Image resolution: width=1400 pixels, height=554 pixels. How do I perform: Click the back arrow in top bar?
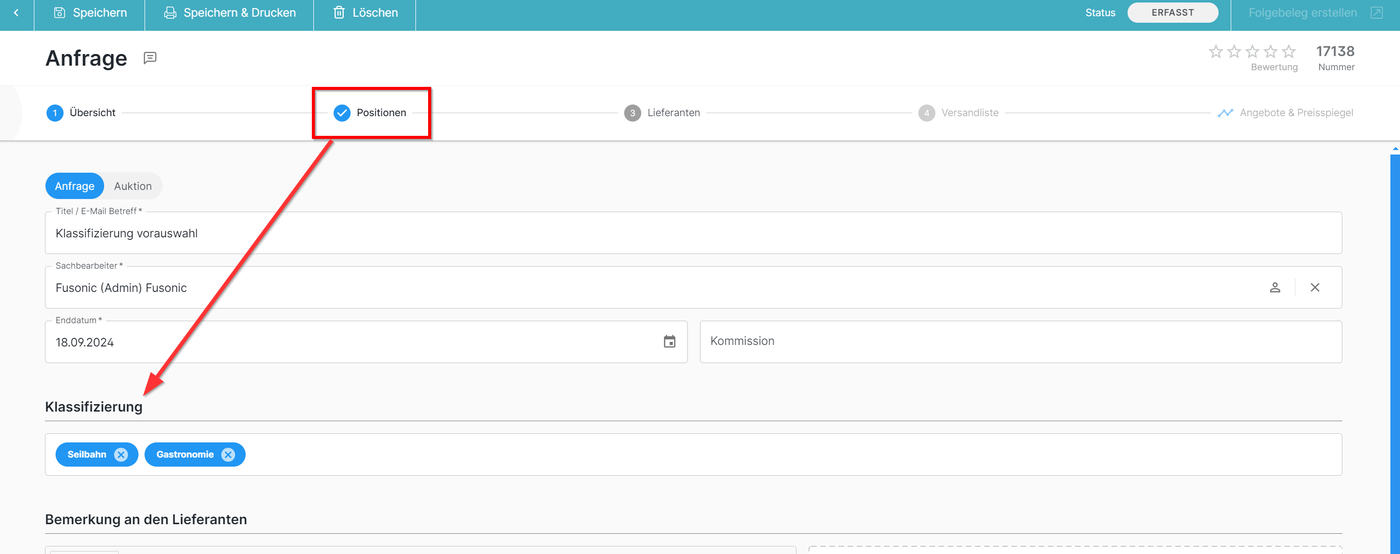(x=16, y=13)
